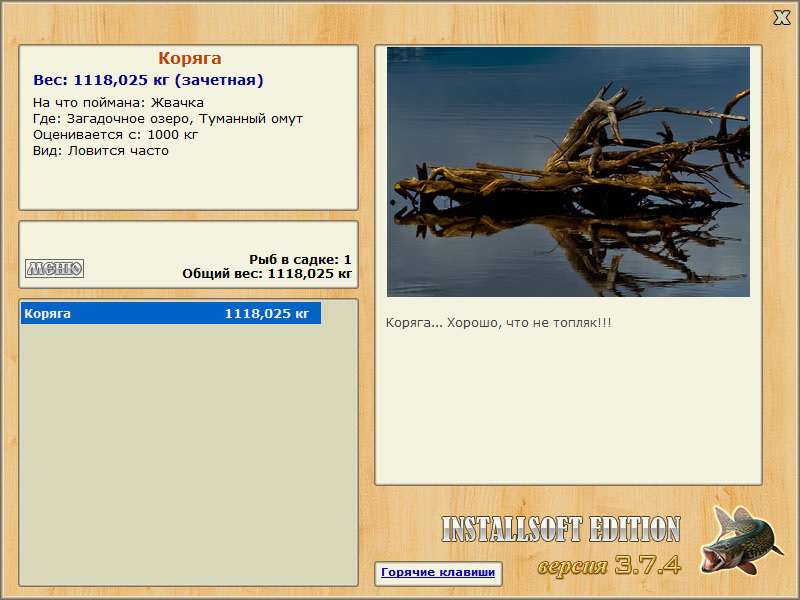The image size is (800, 600).
Task: Click the INSTALLSOFT EDITION logo
Action: coord(561,529)
